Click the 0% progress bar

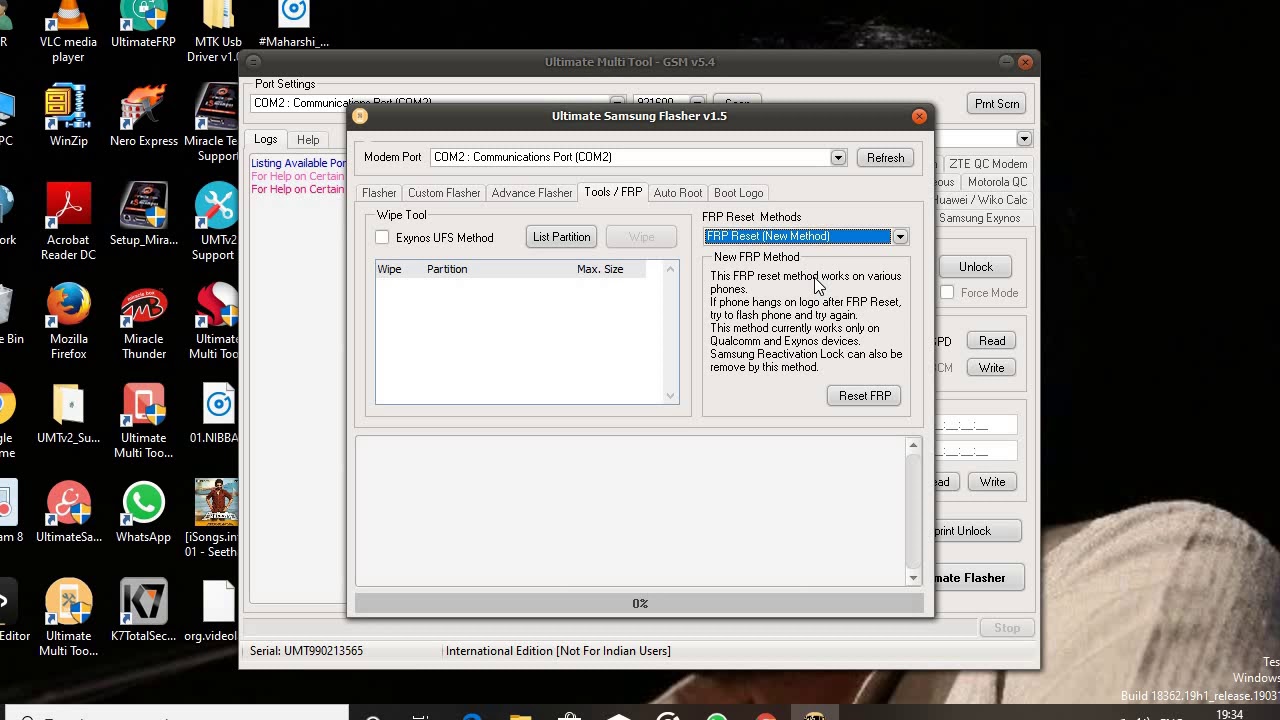point(640,603)
